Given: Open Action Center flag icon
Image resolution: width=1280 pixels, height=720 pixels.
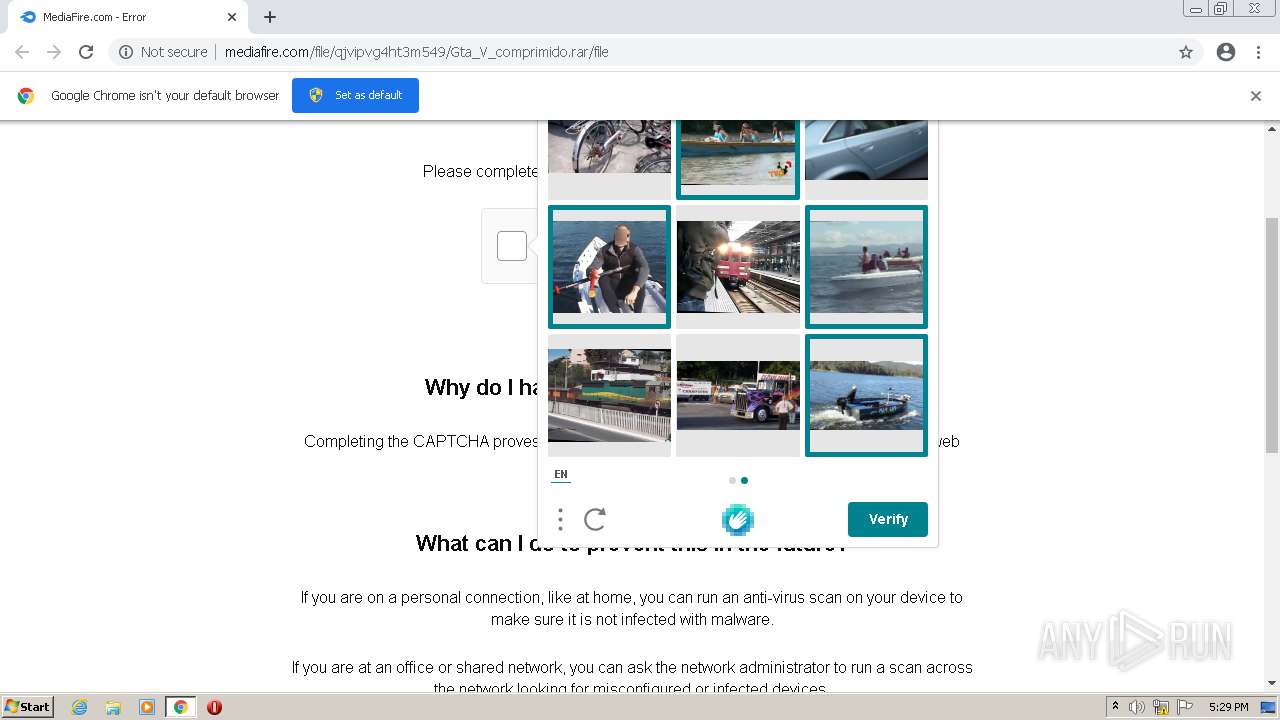Looking at the screenshot, I should [x=1184, y=707].
